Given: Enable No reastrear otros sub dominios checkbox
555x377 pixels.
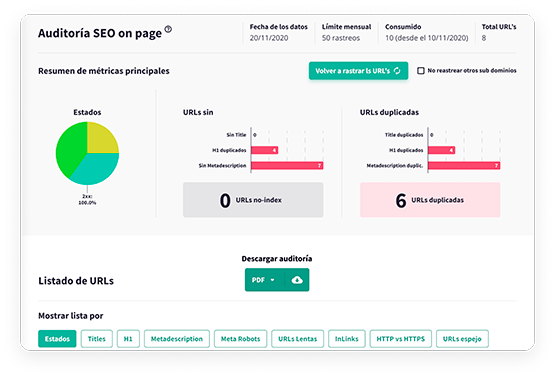Looking at the screenshot, I should pos(421,71).
